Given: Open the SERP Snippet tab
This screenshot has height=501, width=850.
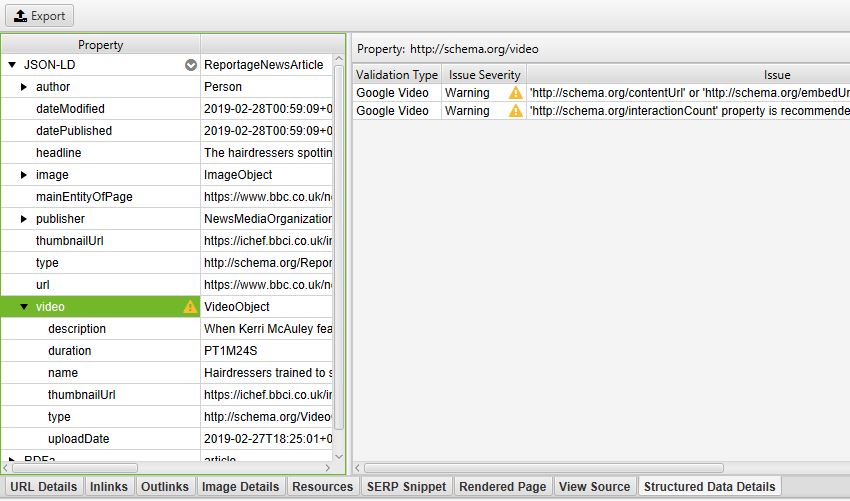Looking at the screenshot, I should (x=406, y=487).
